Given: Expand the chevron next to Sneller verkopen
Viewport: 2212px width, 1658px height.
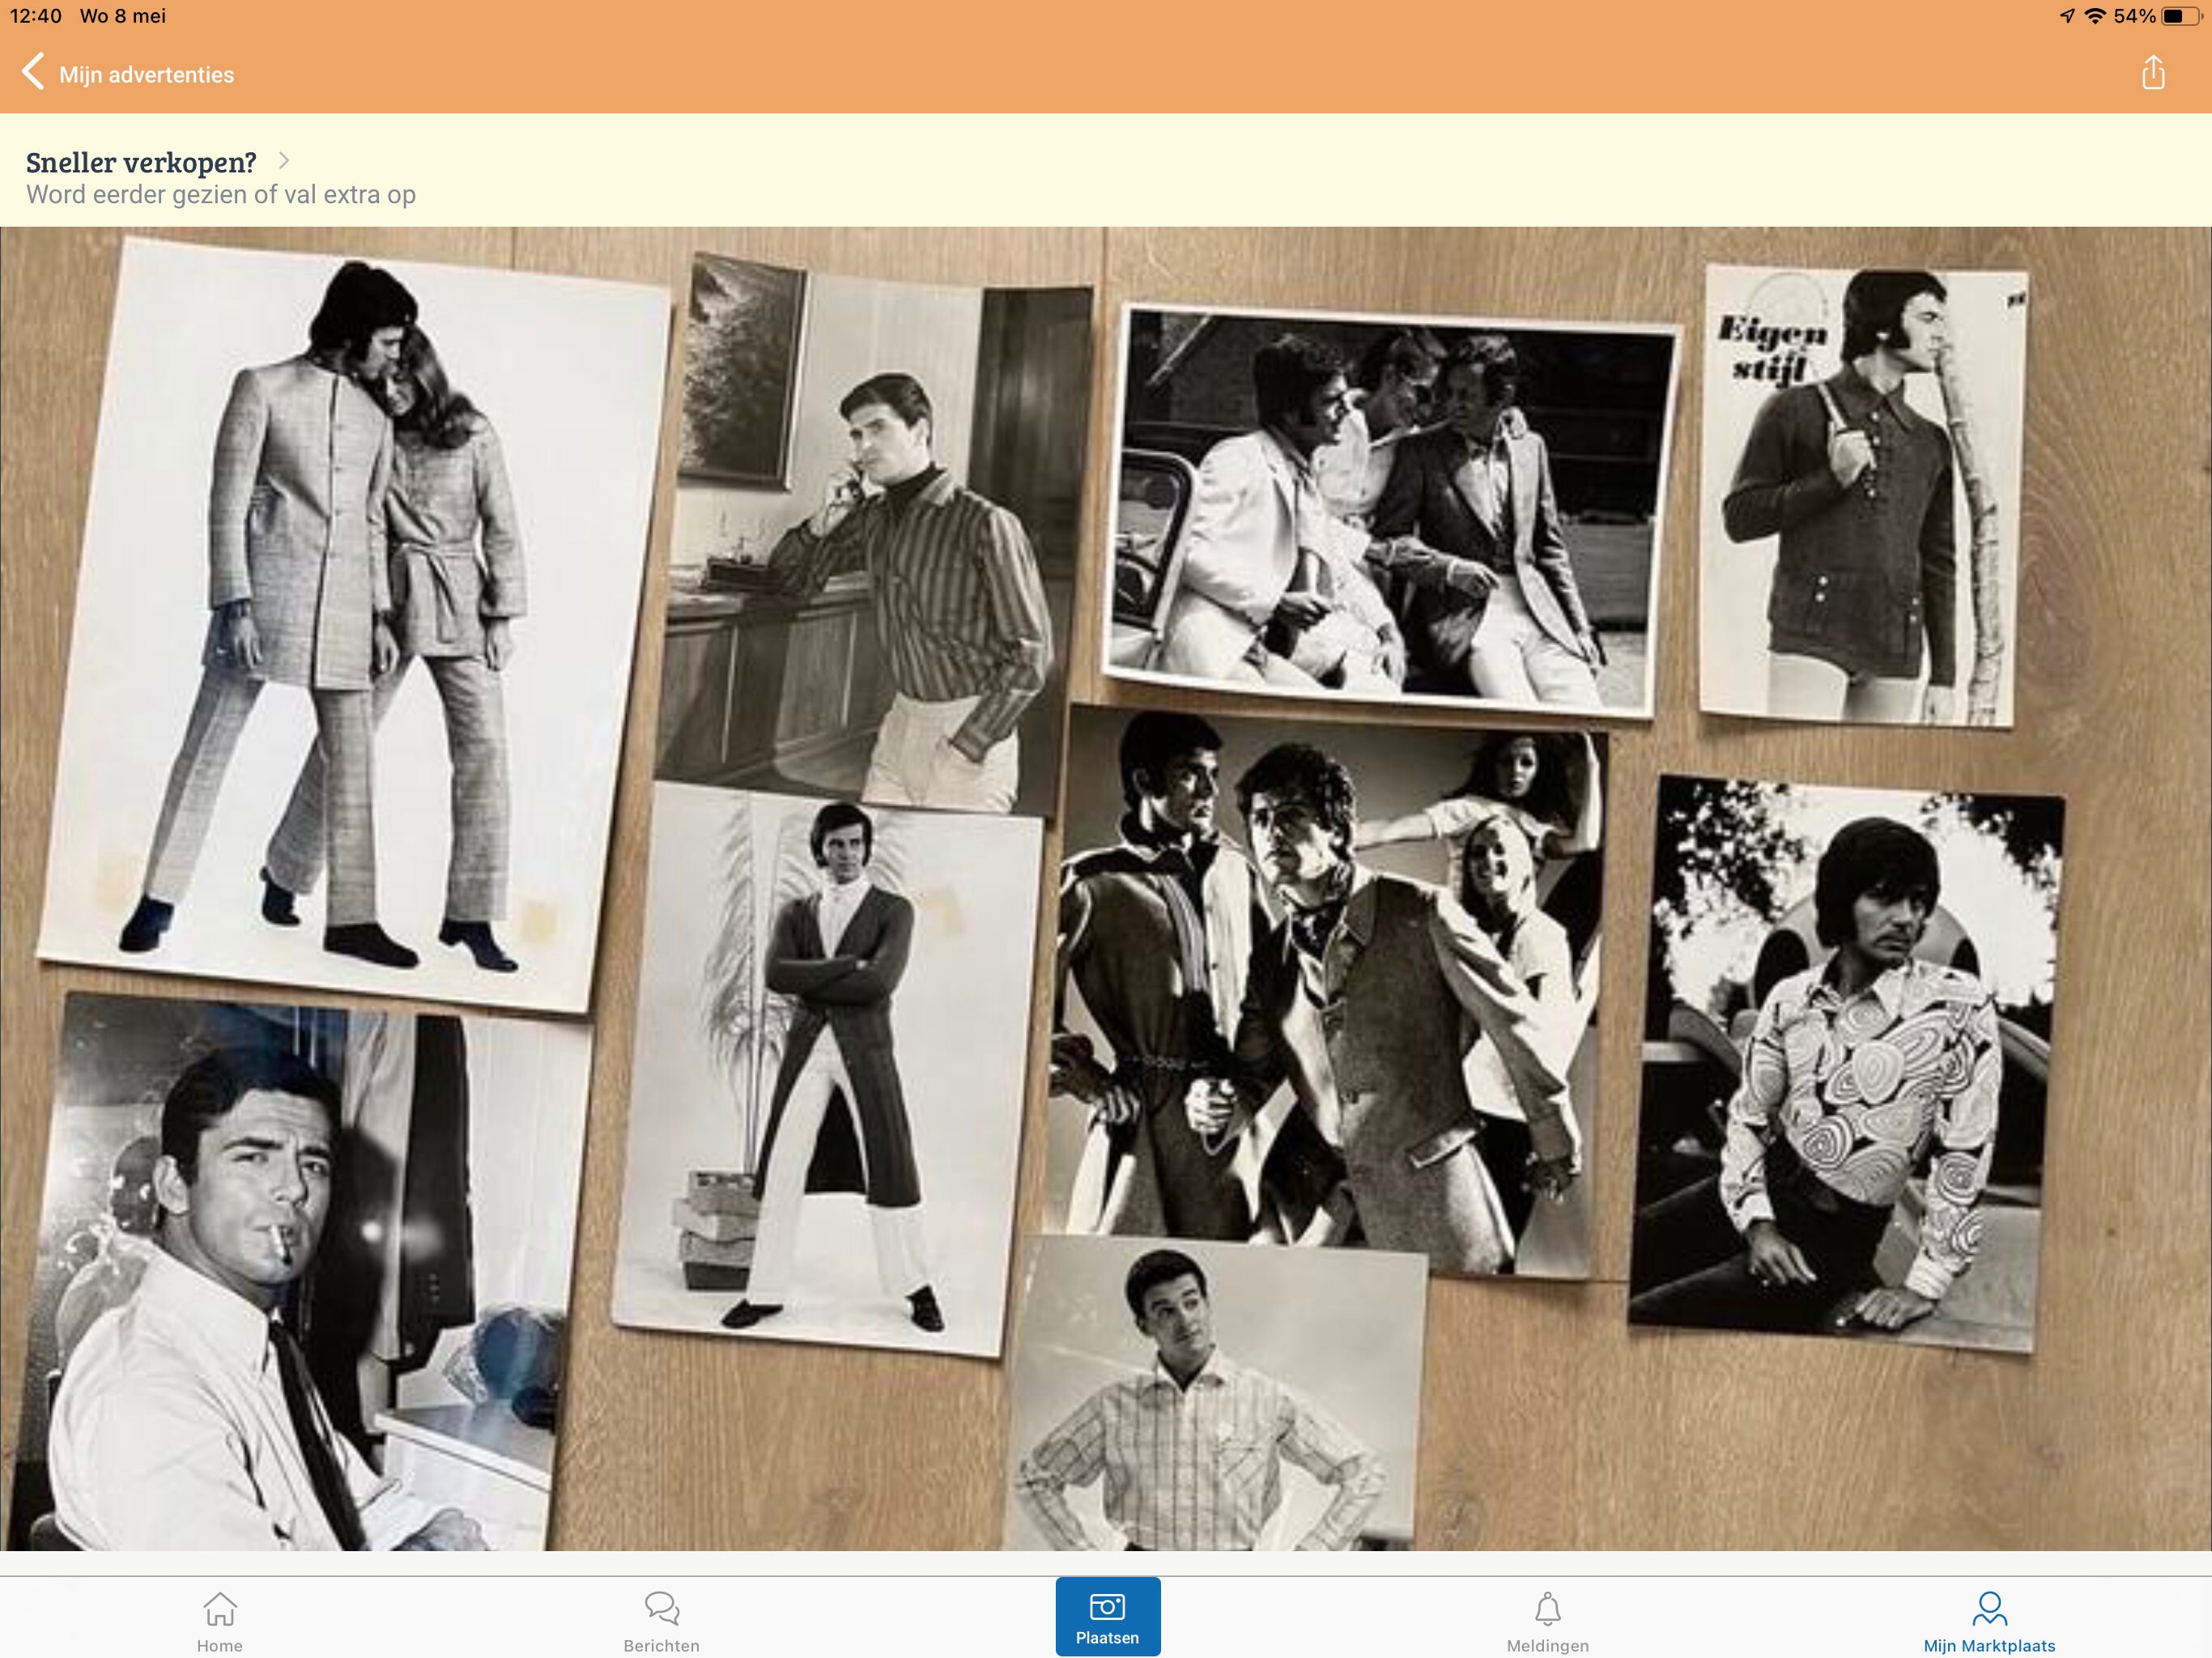Looking at the screenshot, I should (x=283, y=161).
